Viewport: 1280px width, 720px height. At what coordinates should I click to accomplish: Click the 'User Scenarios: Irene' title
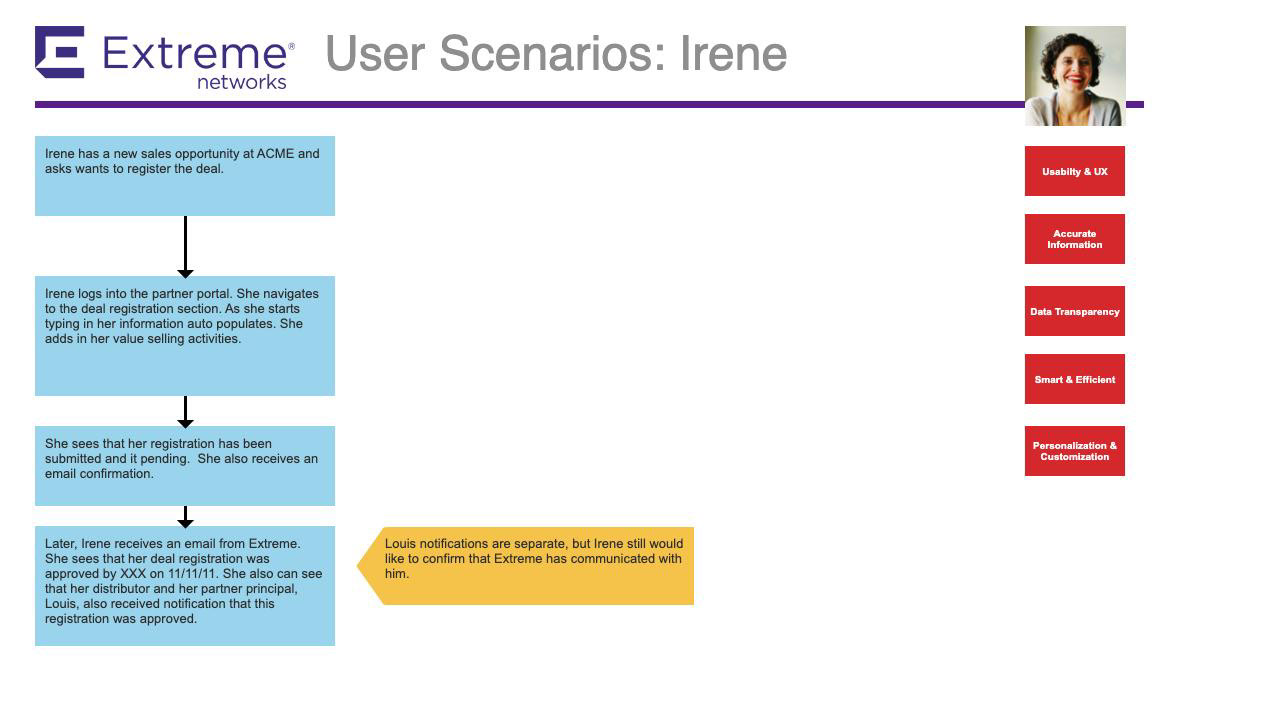(x=556, y=54)
